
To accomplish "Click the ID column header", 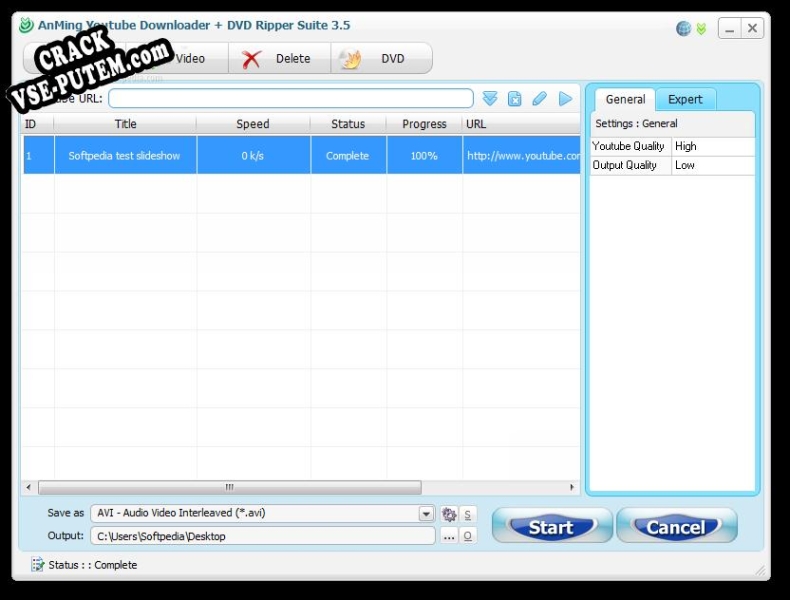I will coord(38,124).
